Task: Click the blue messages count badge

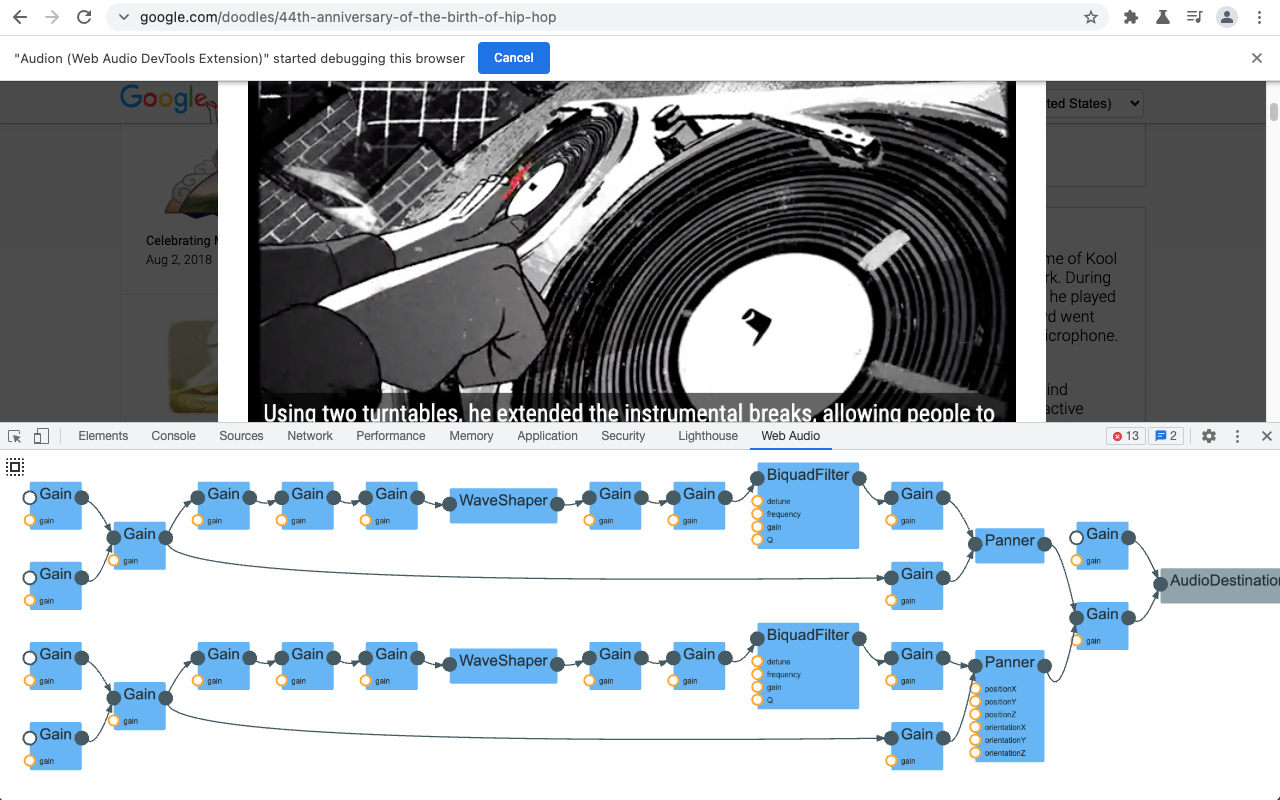Action: coord(1166,436)
